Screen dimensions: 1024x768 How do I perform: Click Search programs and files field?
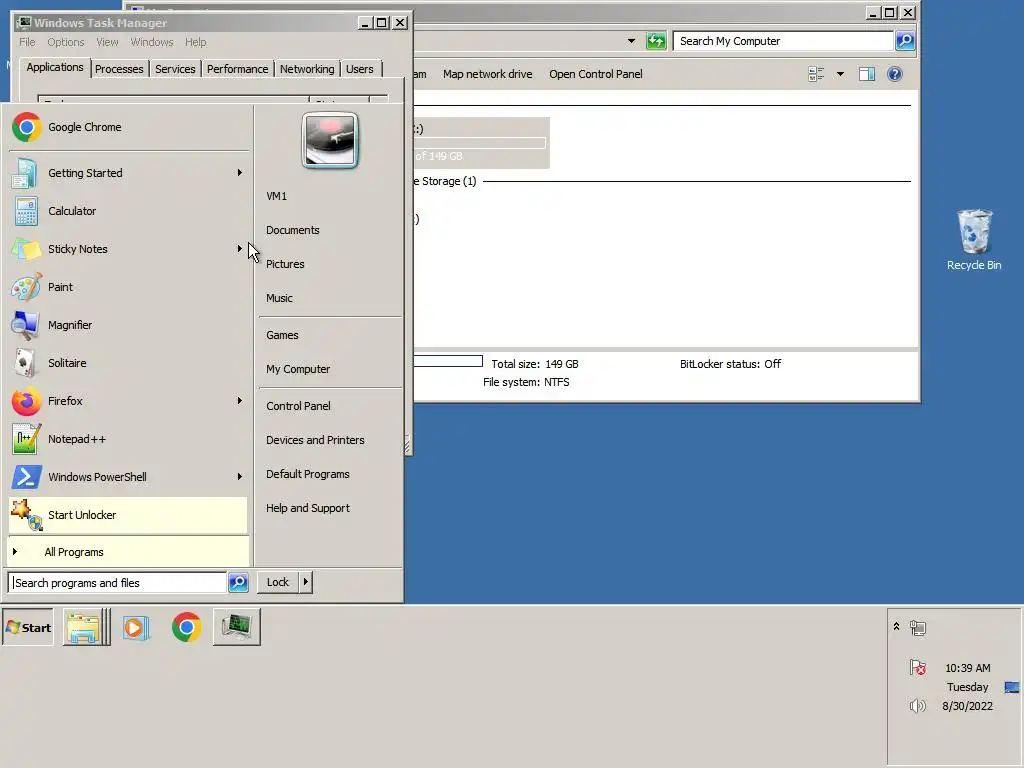click(x=118, y=583)
